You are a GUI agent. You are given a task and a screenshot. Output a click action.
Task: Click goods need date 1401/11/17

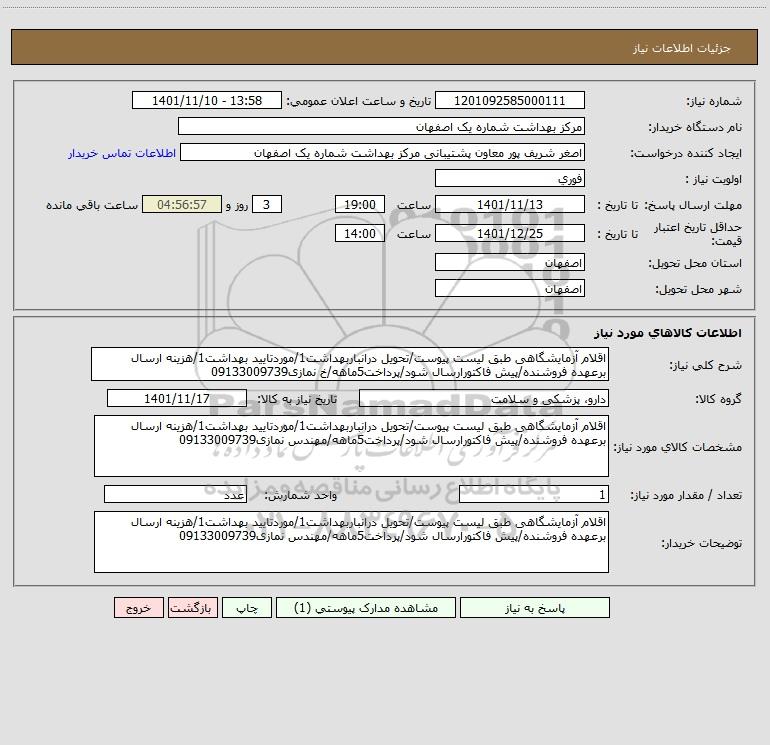pyautogui.click(x=177, y=398)
